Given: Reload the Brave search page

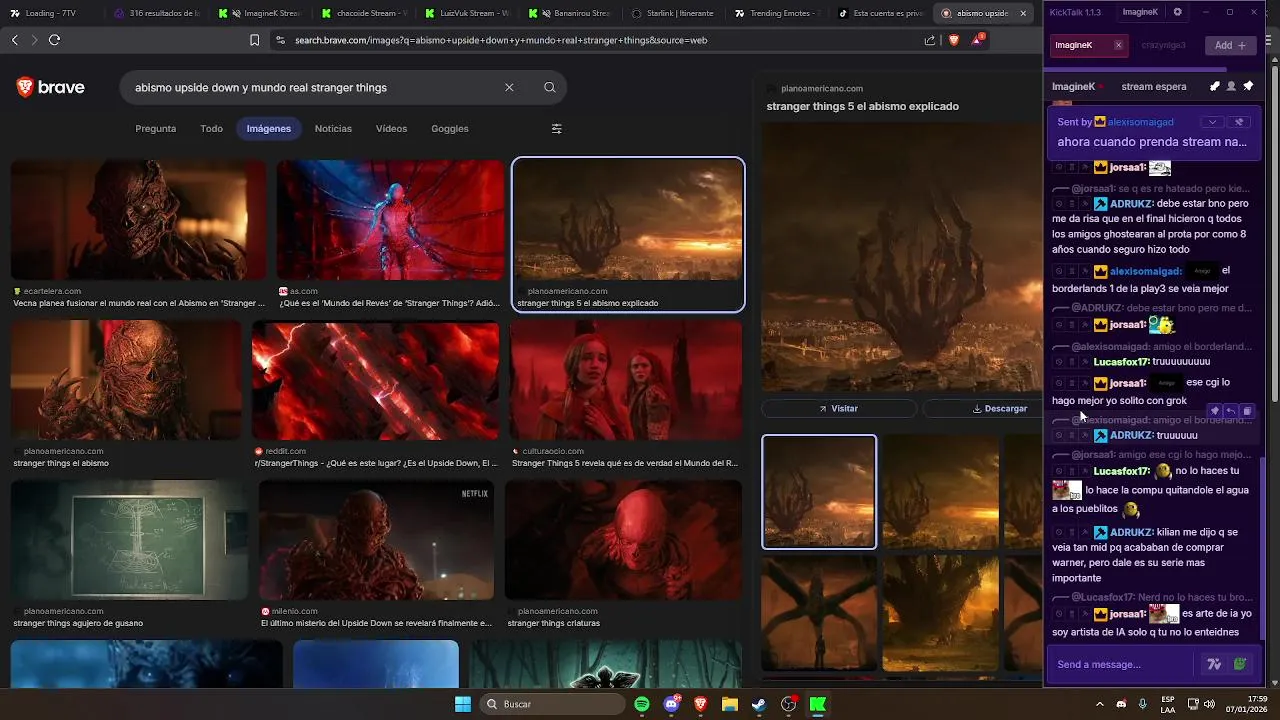Looking at the screenshot, I should 54,40.
